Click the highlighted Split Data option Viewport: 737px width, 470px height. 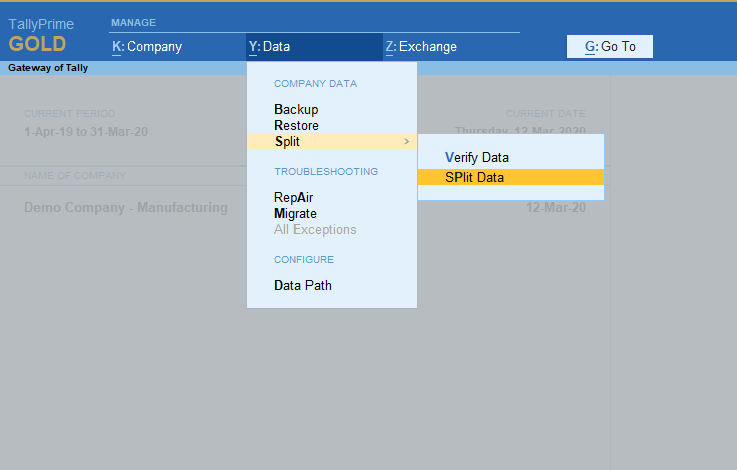point(475,177)
